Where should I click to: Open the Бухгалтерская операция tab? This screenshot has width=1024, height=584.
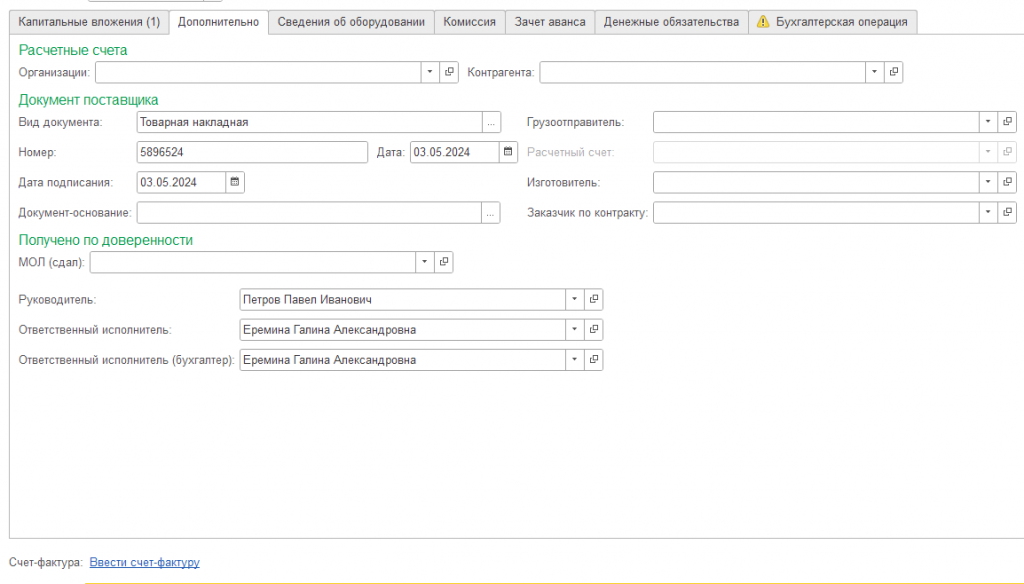tap(833, 22)
